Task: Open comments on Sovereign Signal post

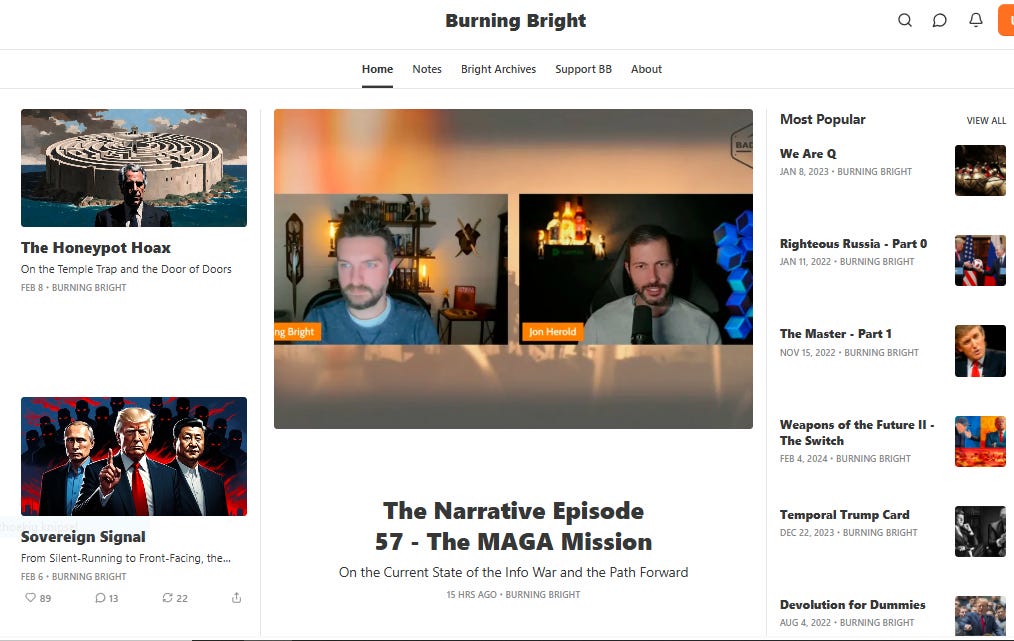Action: click(x=107, y=598)
